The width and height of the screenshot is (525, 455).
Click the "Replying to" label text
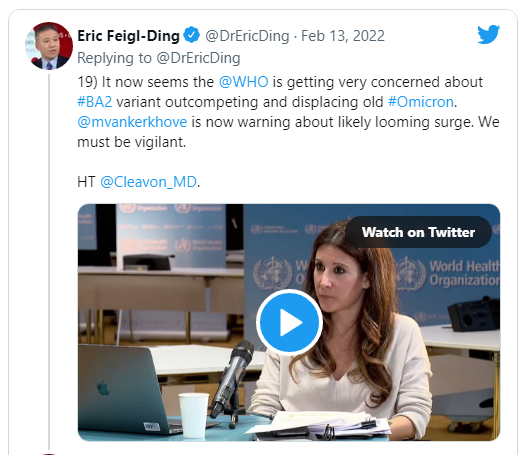(115, 58)
